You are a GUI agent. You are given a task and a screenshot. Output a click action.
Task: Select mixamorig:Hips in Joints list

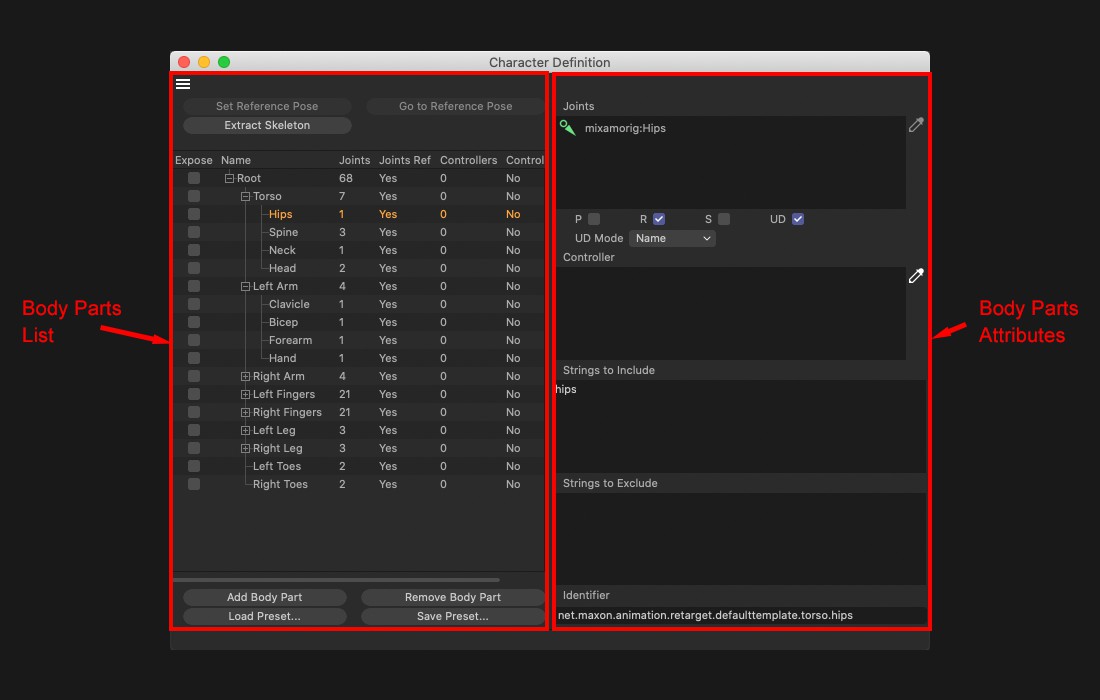pyautogui.click(x=625, y=128)
